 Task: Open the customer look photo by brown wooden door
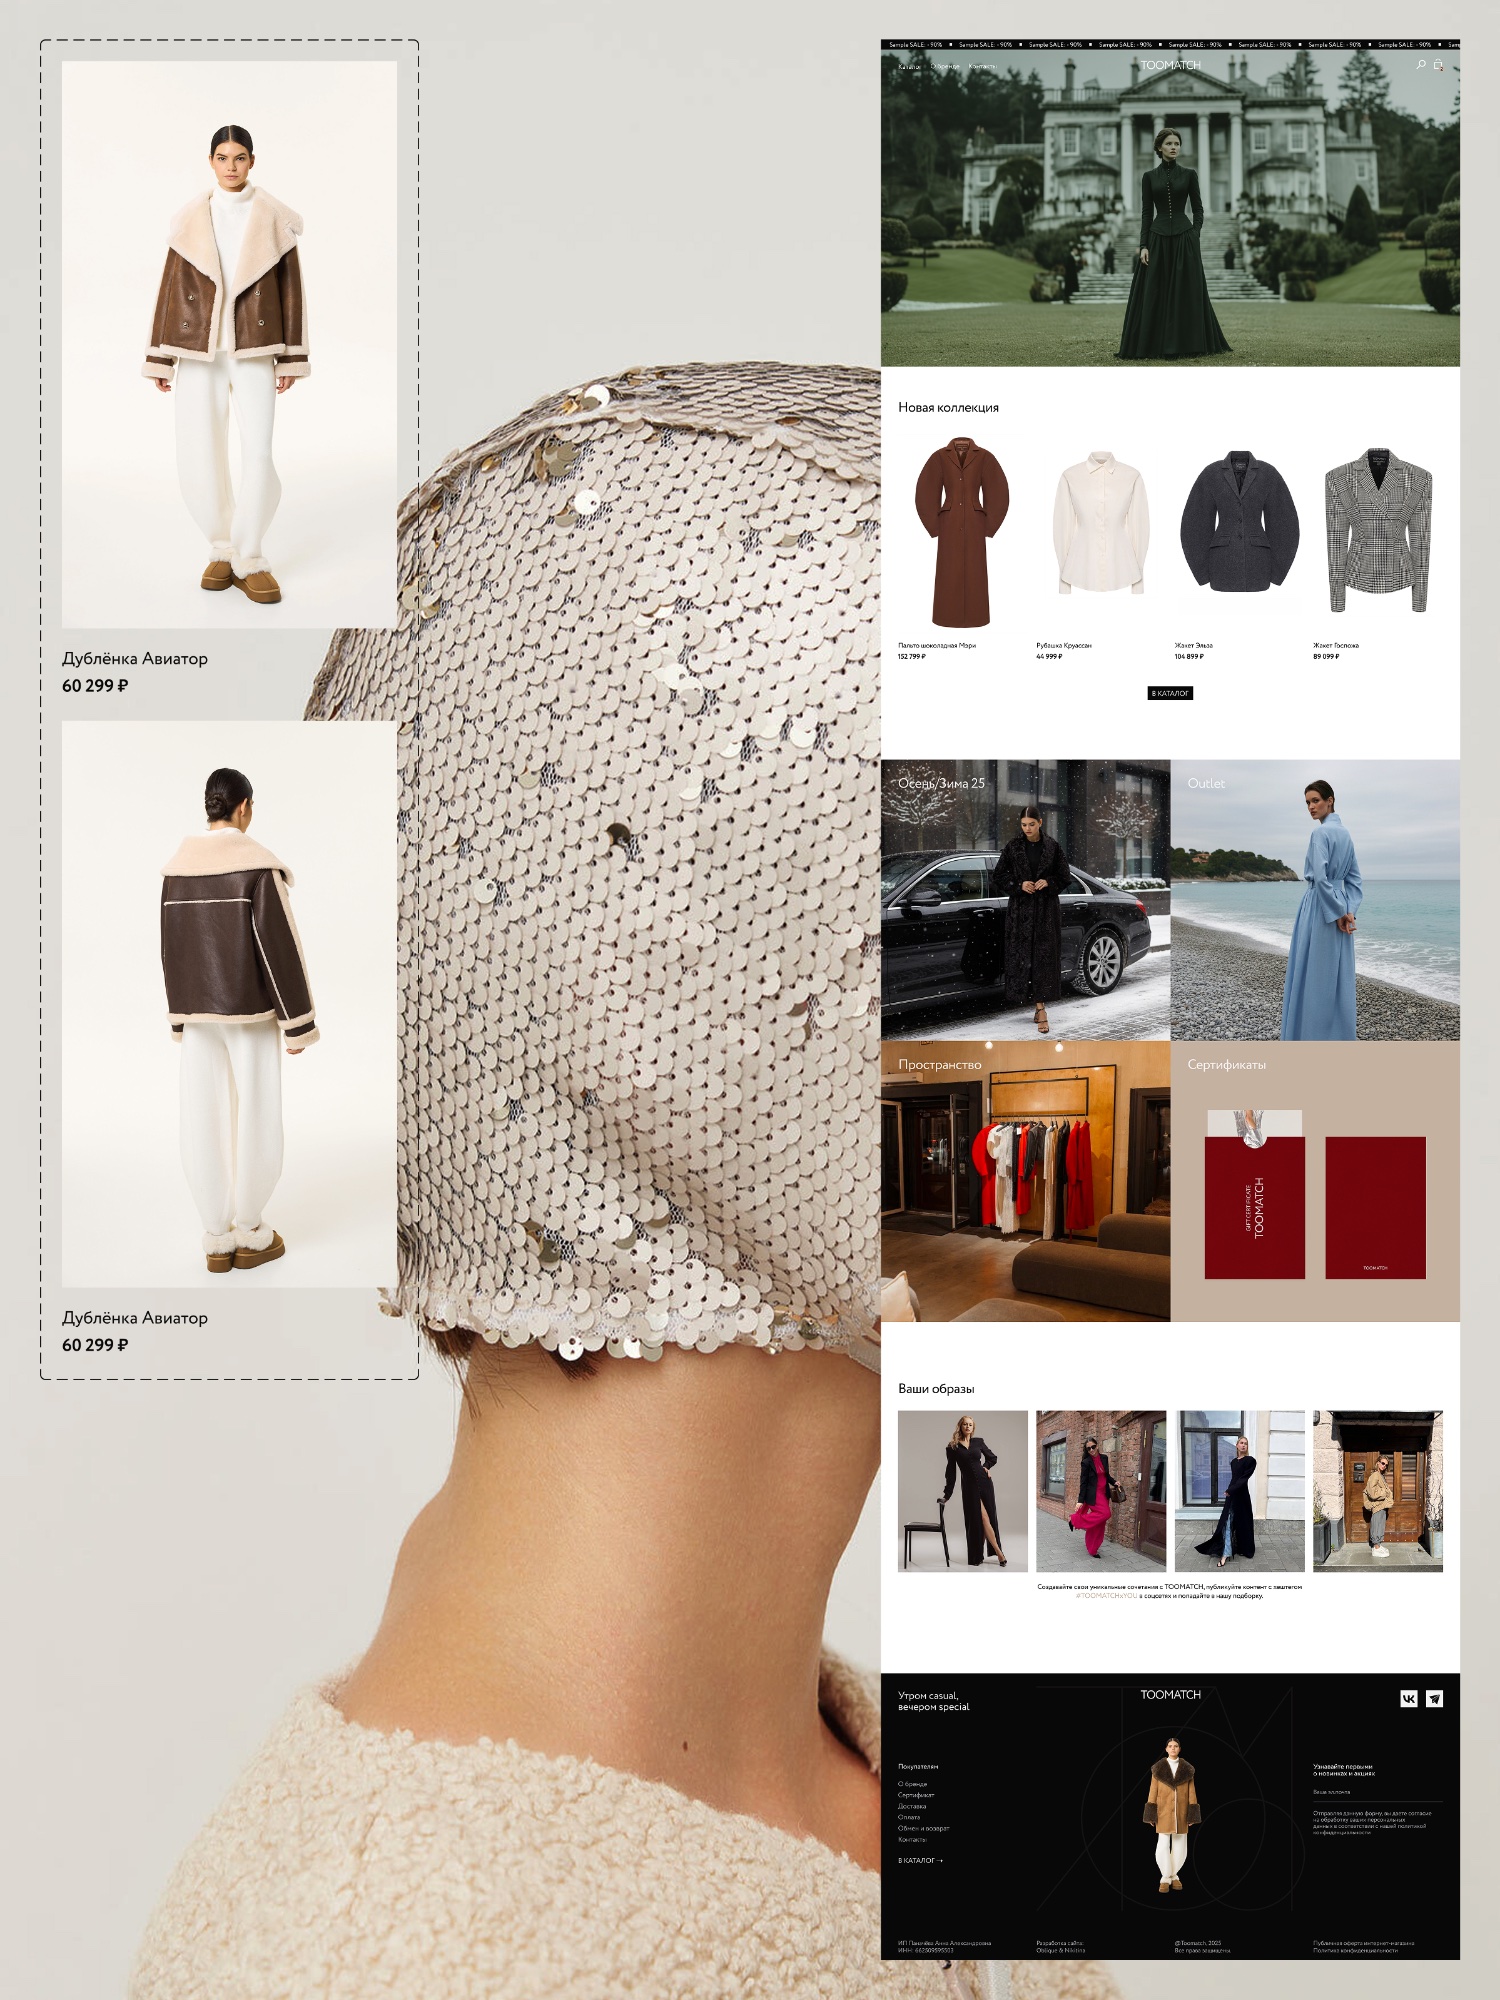(x=1378, y=1491)
